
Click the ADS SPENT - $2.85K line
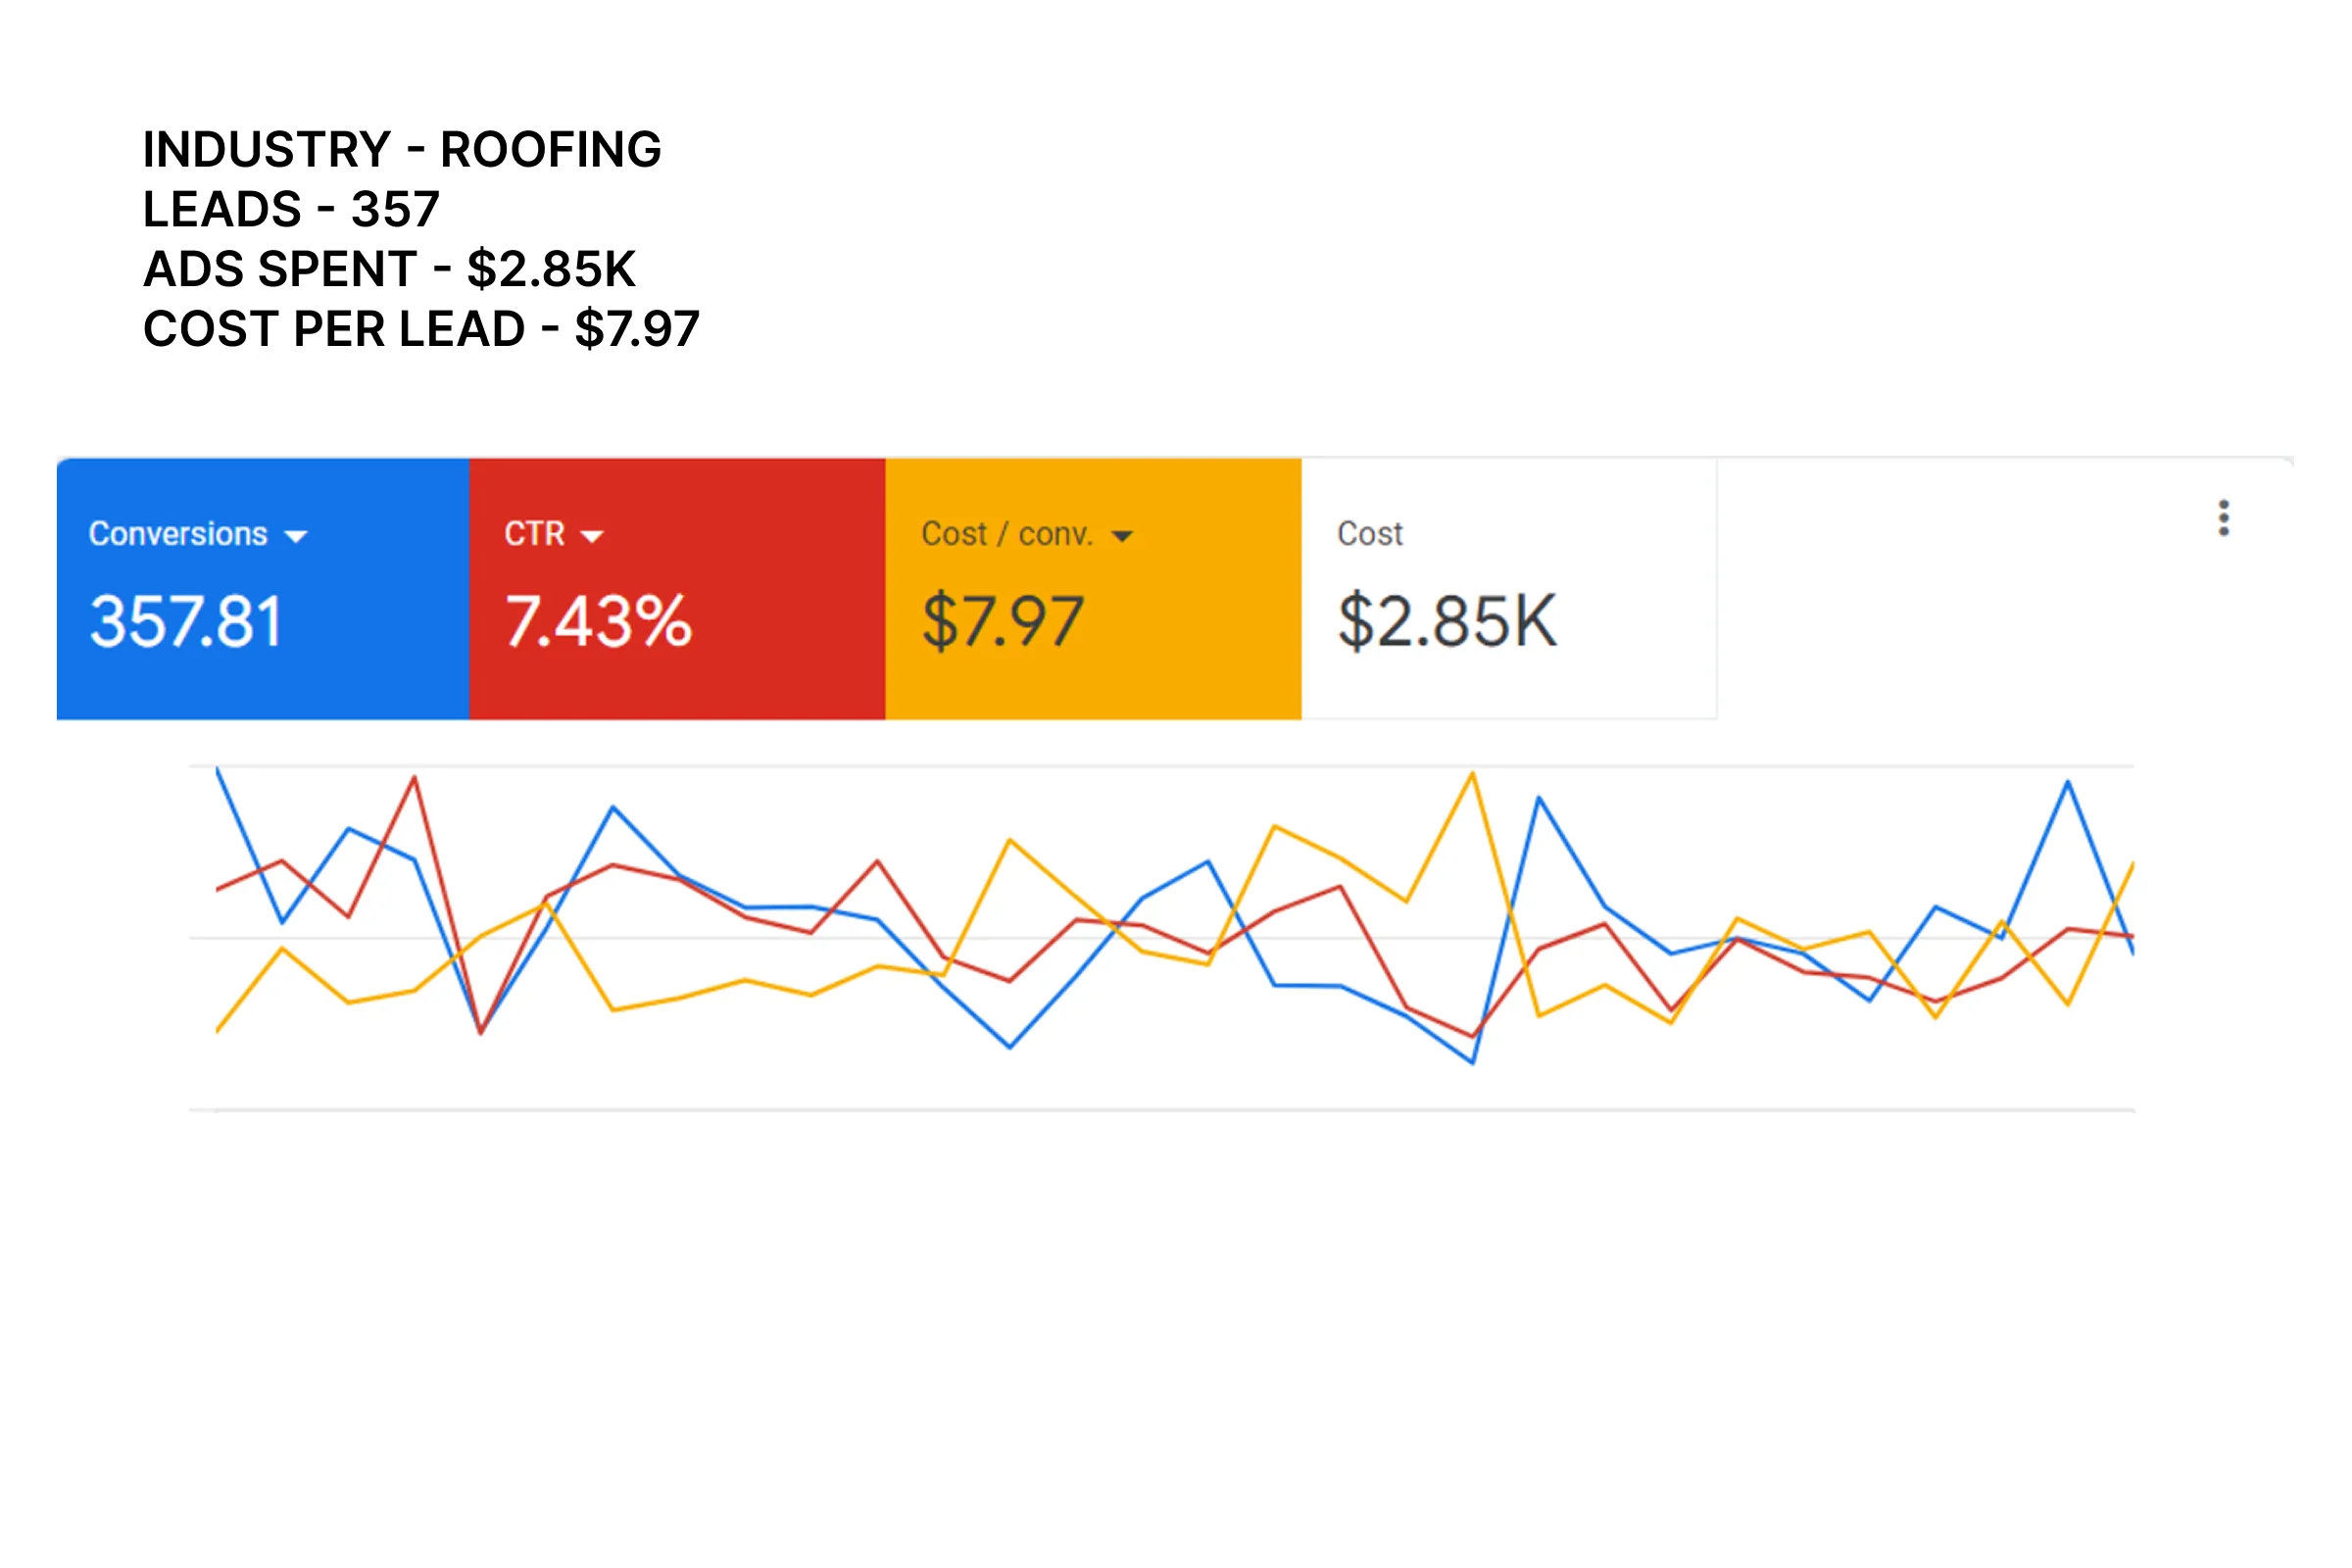point(389,269)
